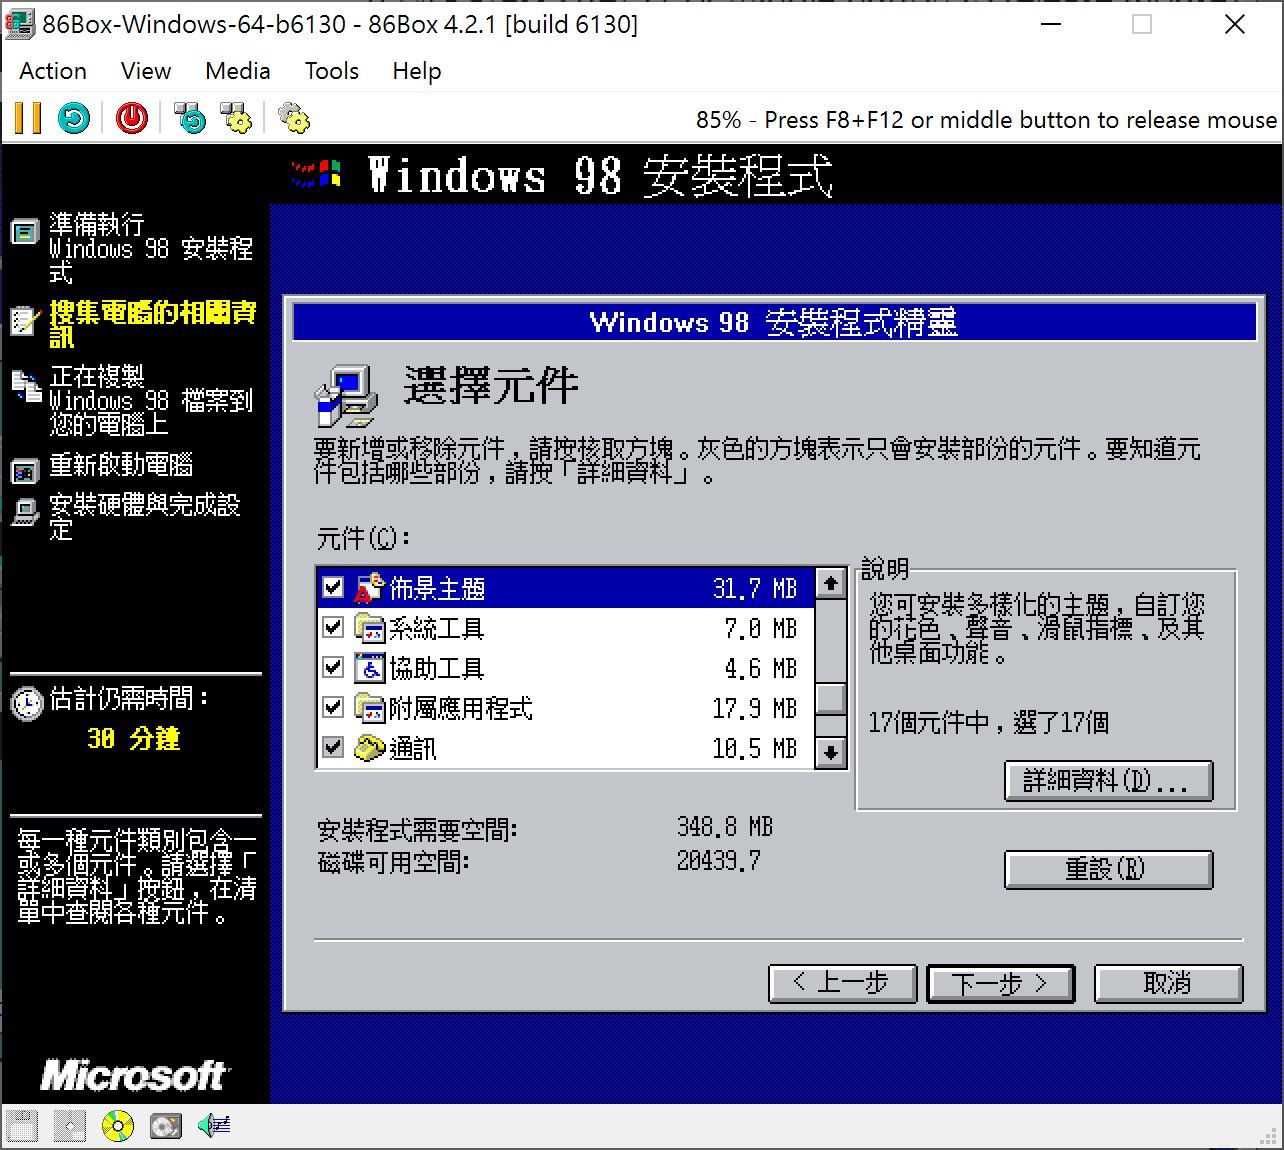
Task: Click the 重設(R) reset button
Action: coord(1108,869)
